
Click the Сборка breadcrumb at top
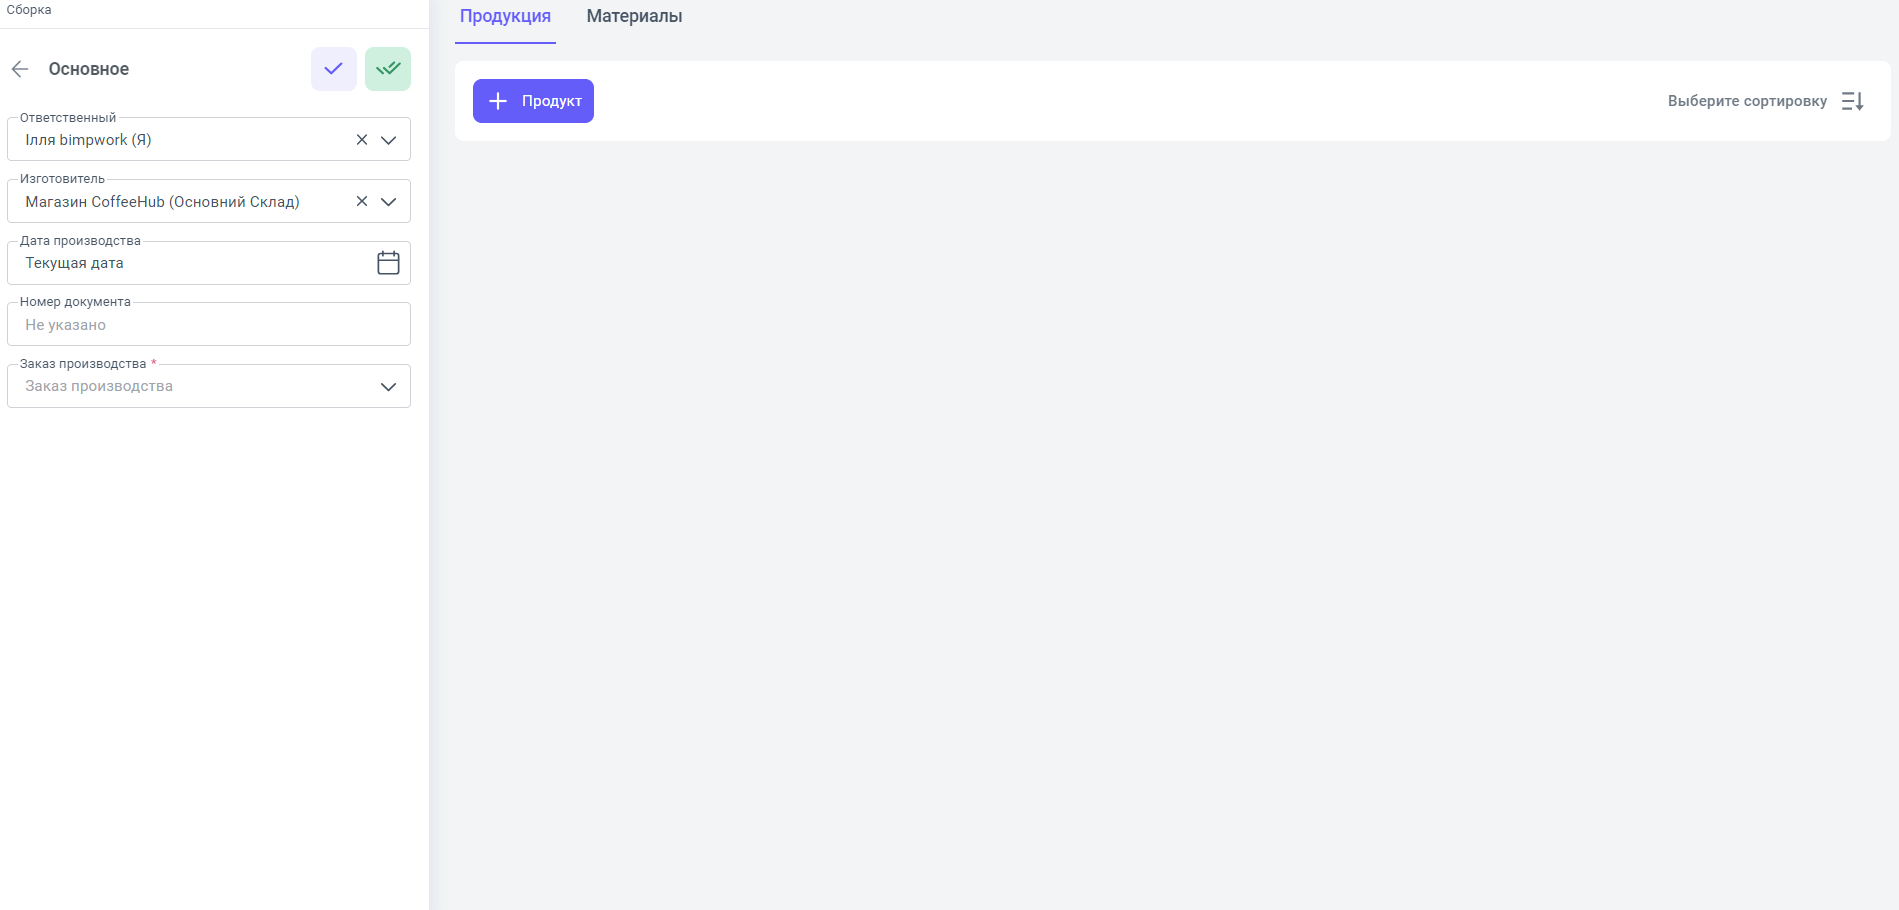coord(29,10)
